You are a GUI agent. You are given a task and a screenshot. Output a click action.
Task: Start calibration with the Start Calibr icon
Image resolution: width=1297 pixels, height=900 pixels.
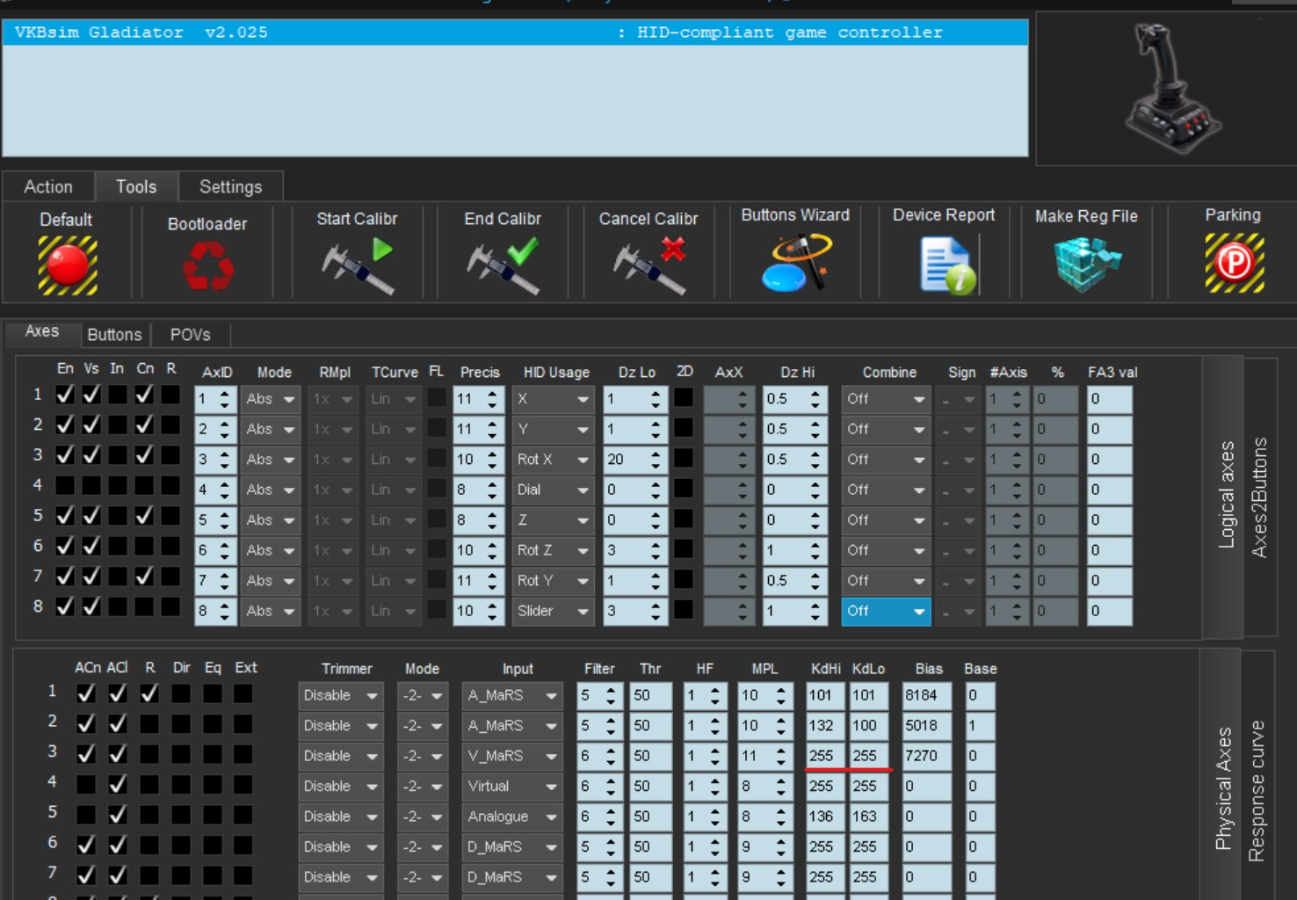click(x=357, y=265)
